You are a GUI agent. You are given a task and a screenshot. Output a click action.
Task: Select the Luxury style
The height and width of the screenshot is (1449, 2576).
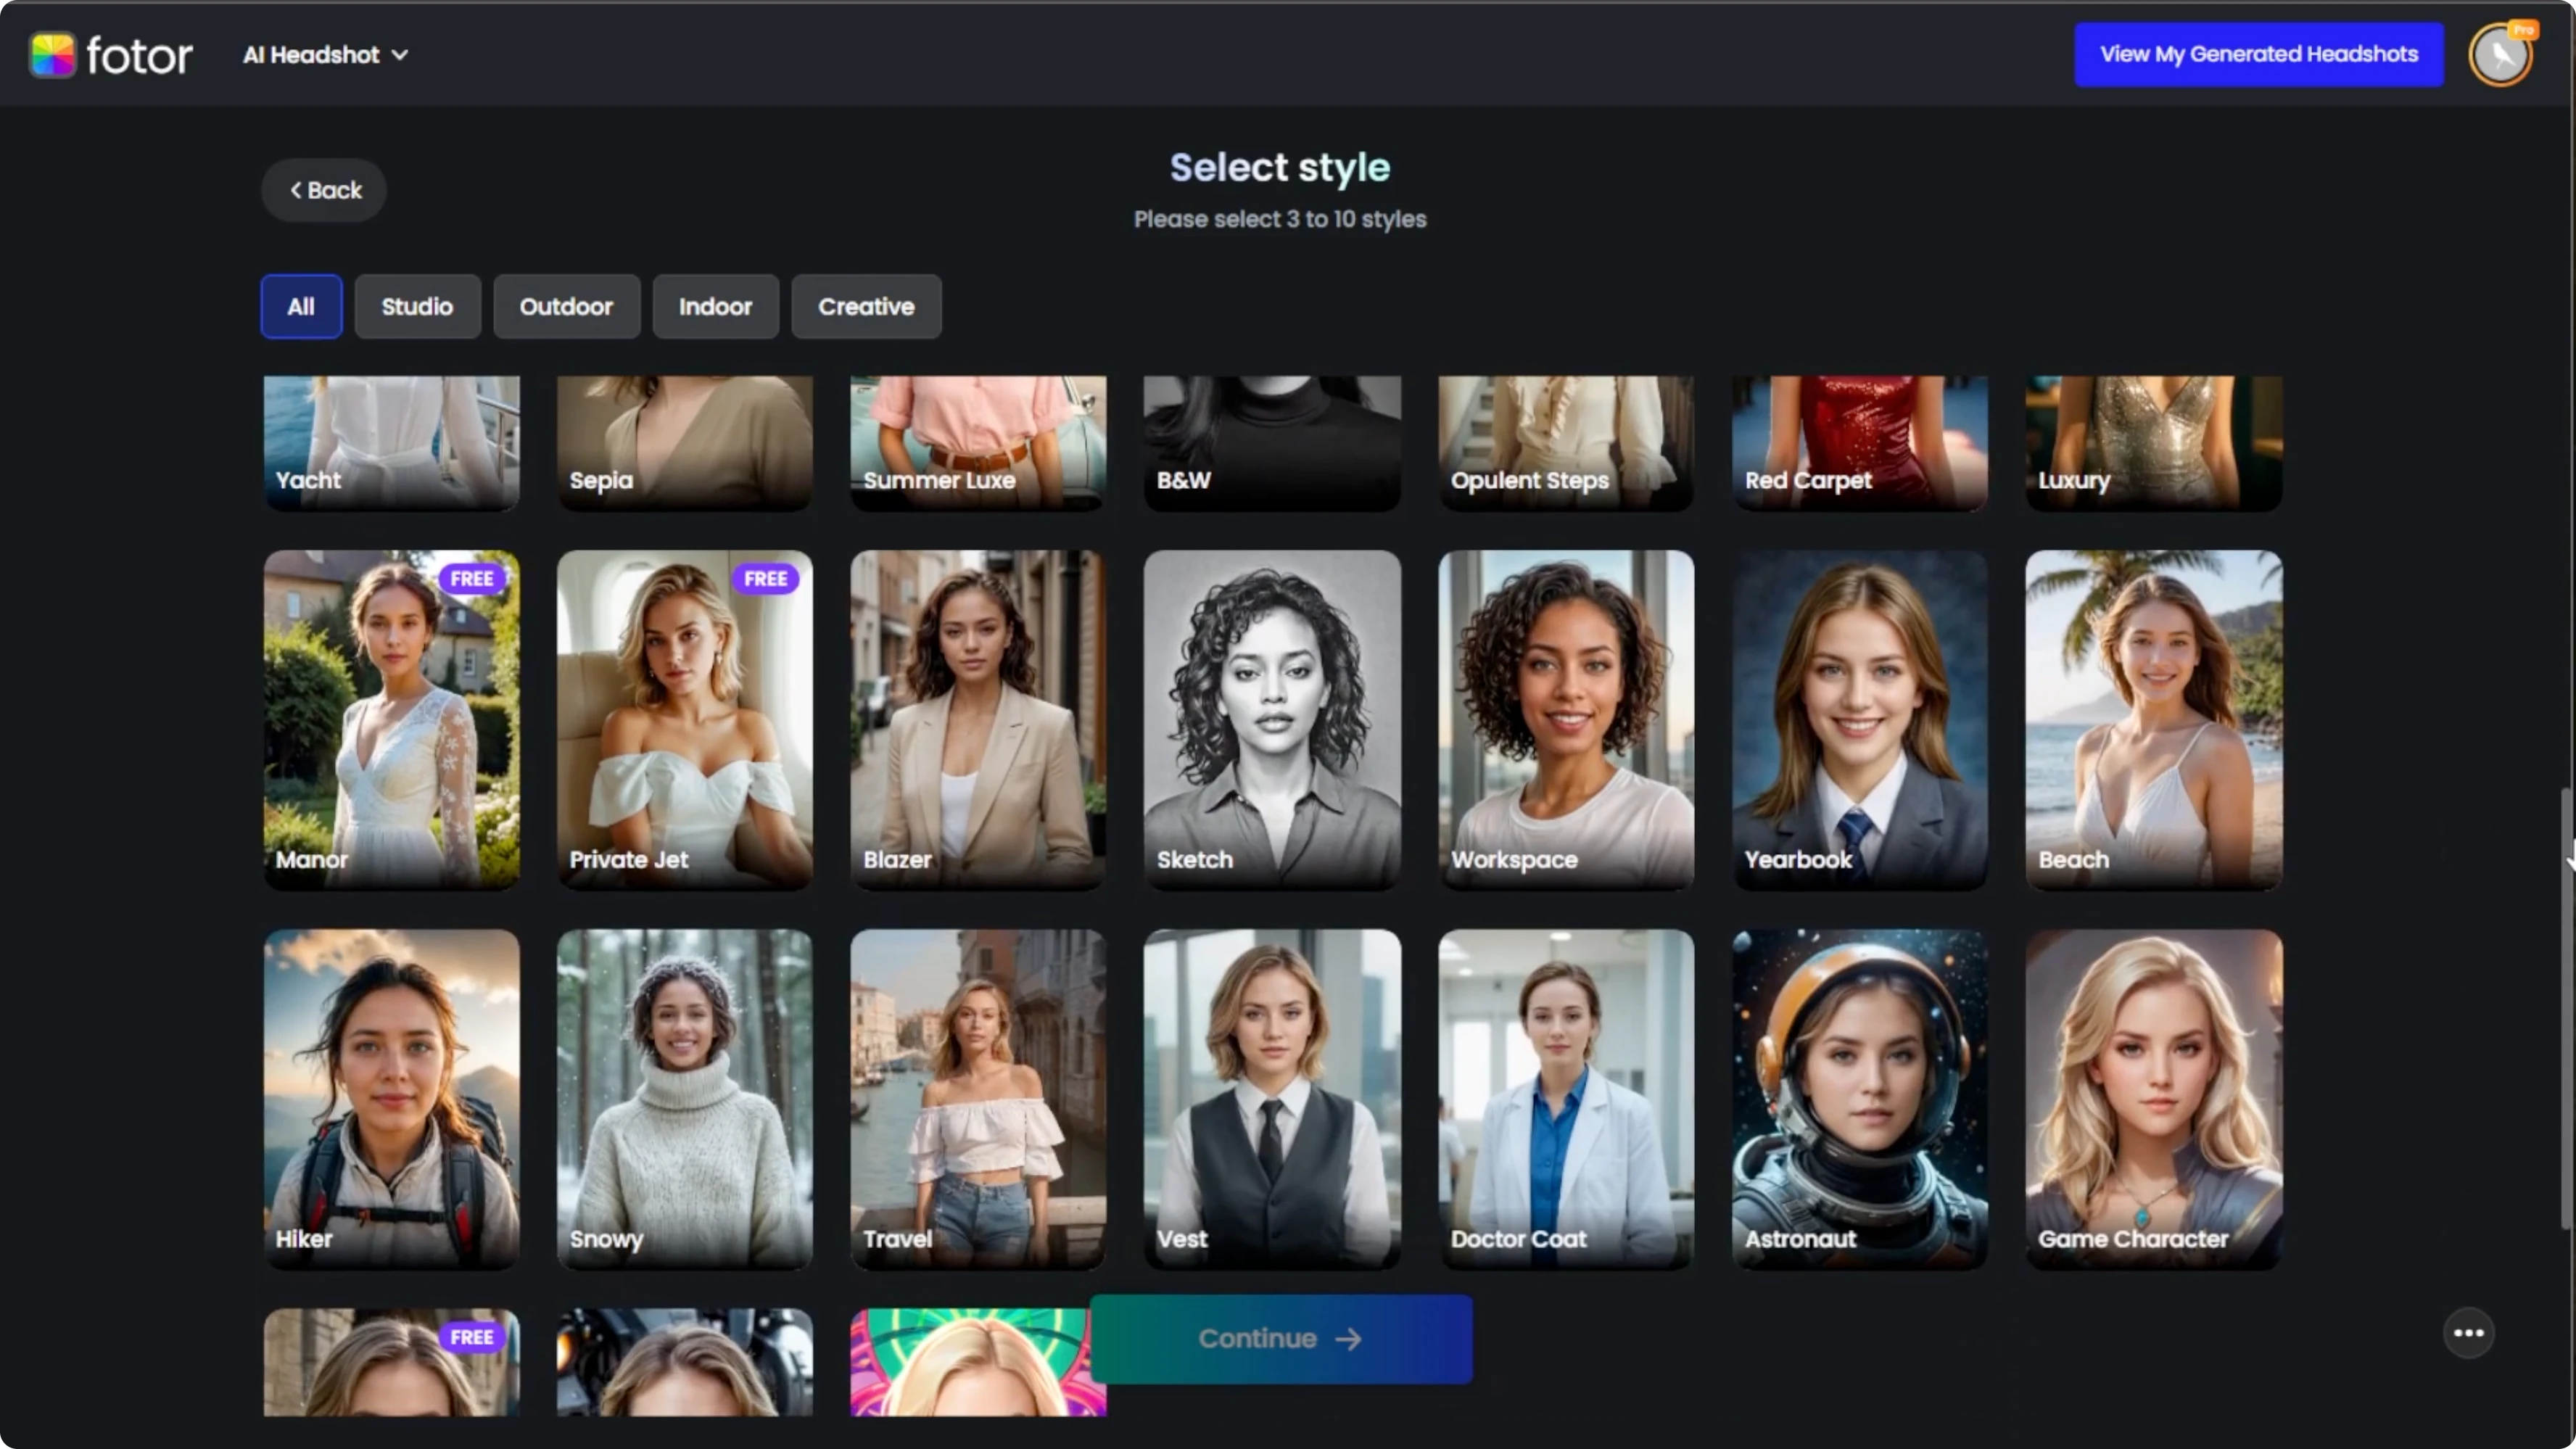2154,443
